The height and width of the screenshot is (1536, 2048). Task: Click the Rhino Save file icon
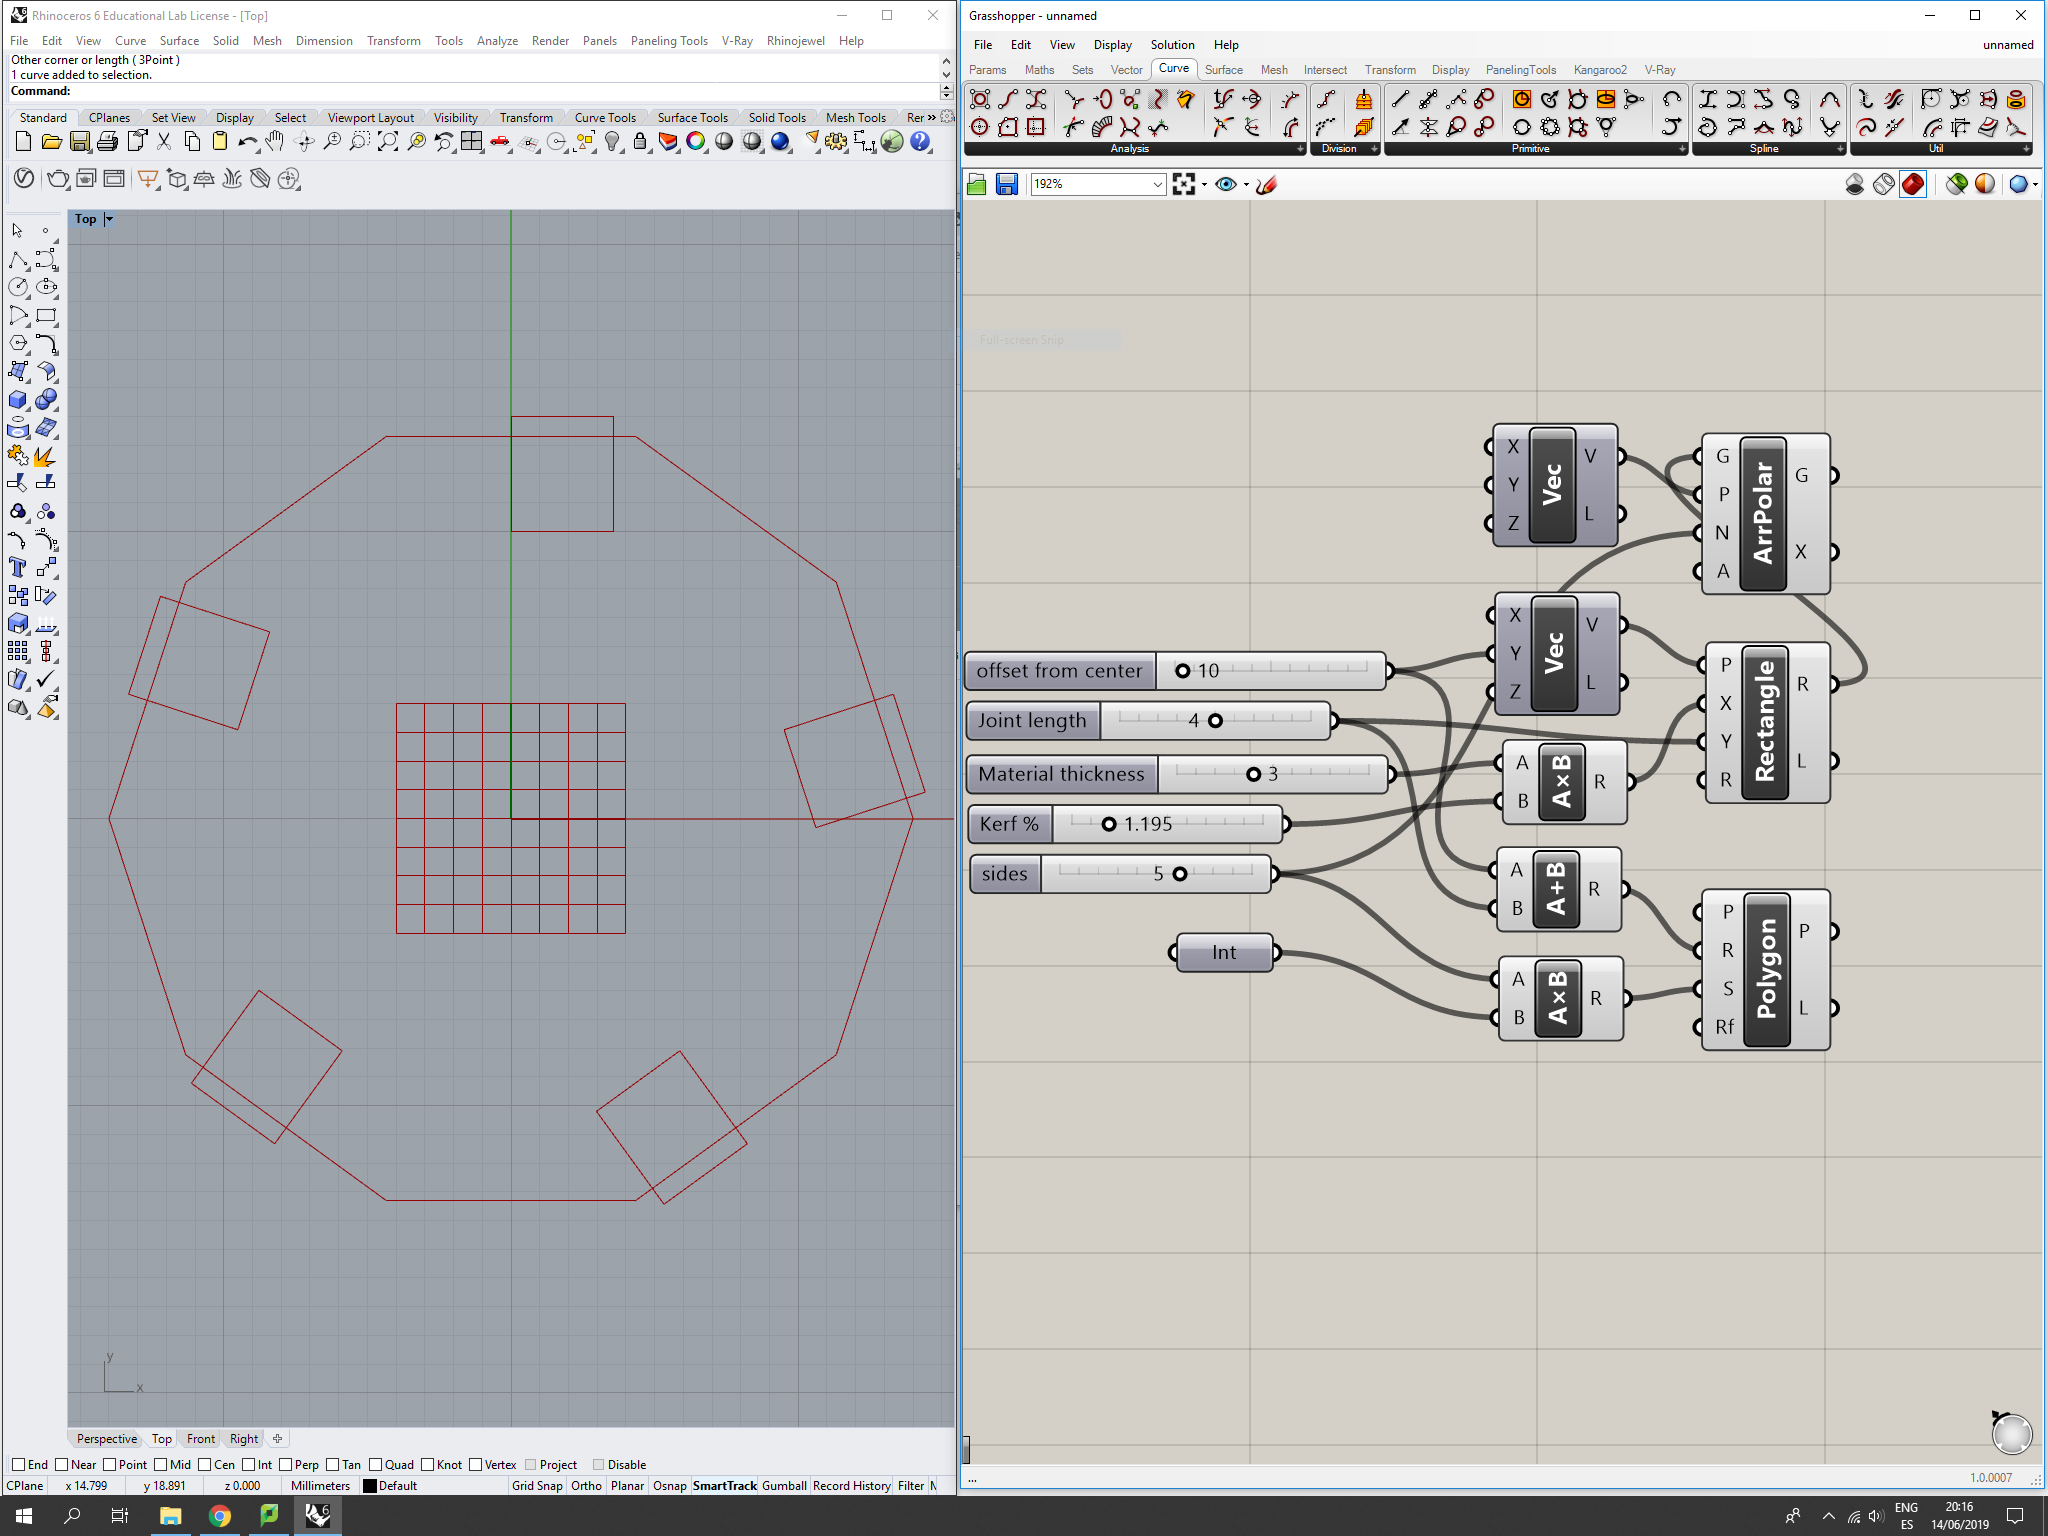coord(80,142)
